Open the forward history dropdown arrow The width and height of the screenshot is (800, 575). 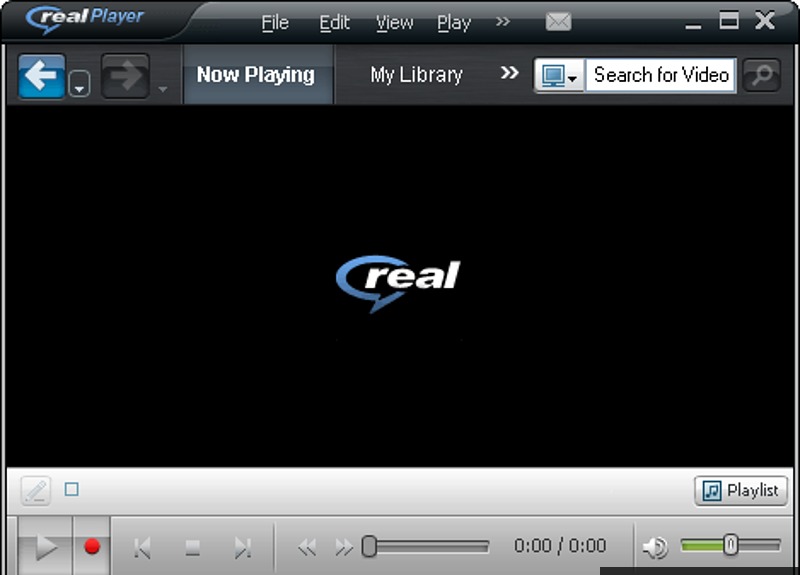pyautogui.click(x=163, y=89)
